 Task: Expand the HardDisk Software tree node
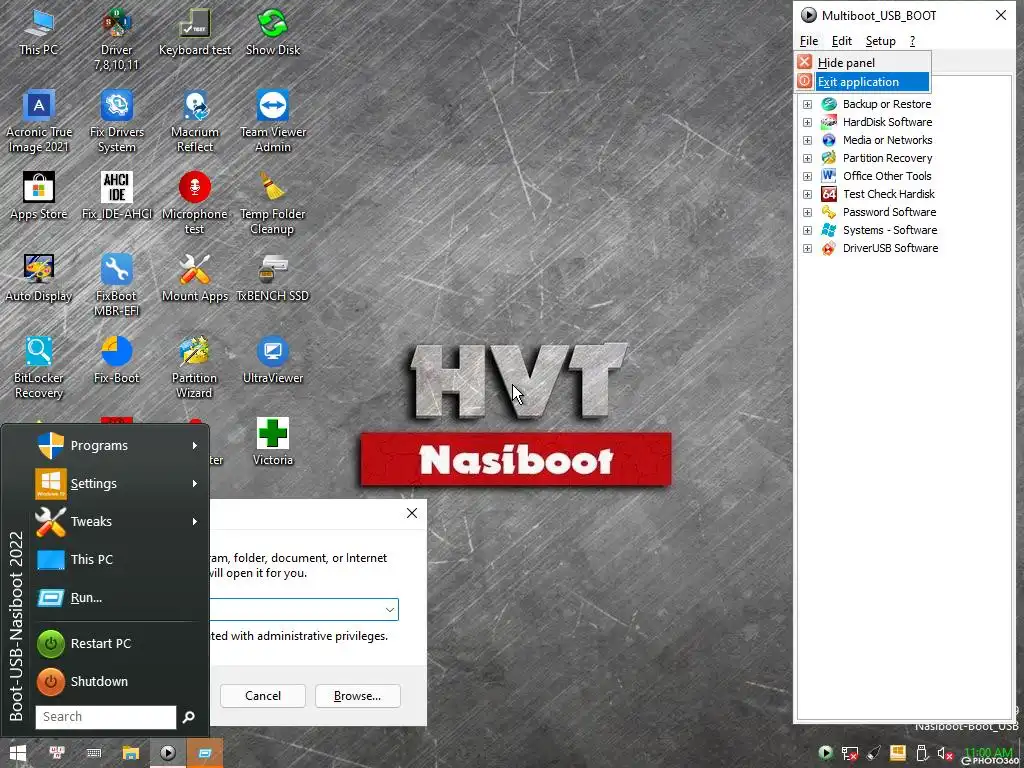[807, 122]
